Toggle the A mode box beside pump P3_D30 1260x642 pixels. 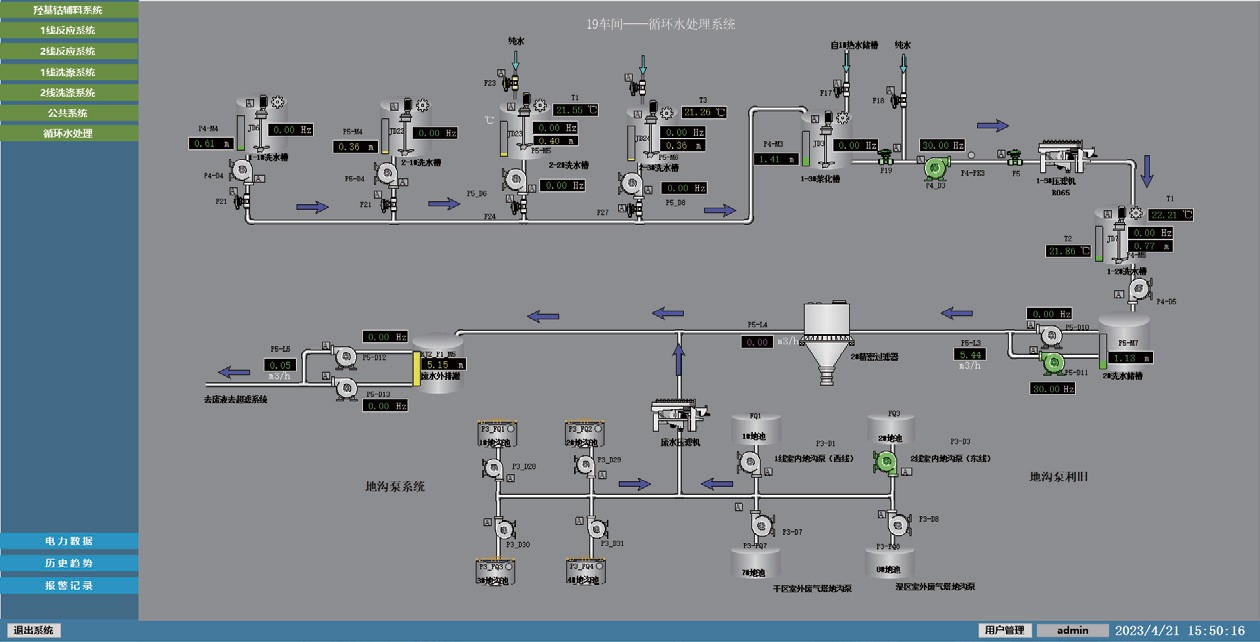(x=487, y=523)
